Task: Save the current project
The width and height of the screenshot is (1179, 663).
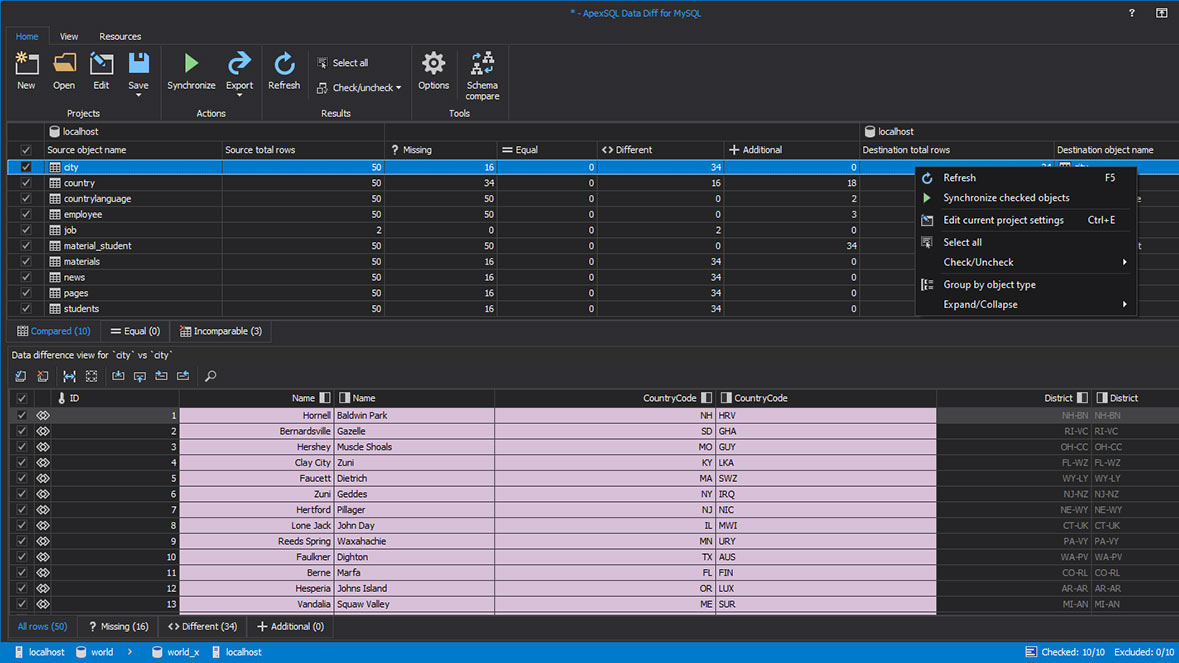Action: [138, 68]
